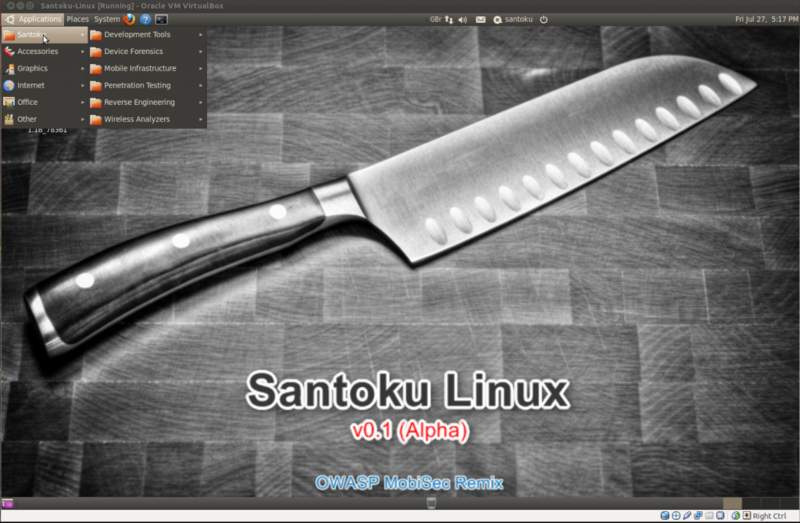800x523 pixels.
Task: Open the Places menu
Action: pos(78,19)
